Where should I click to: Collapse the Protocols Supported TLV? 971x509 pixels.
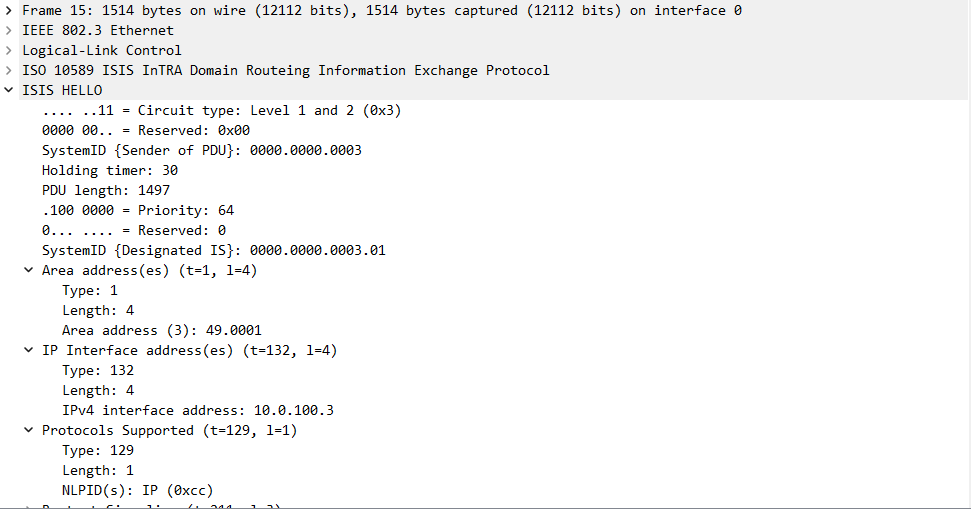(29, 430)
